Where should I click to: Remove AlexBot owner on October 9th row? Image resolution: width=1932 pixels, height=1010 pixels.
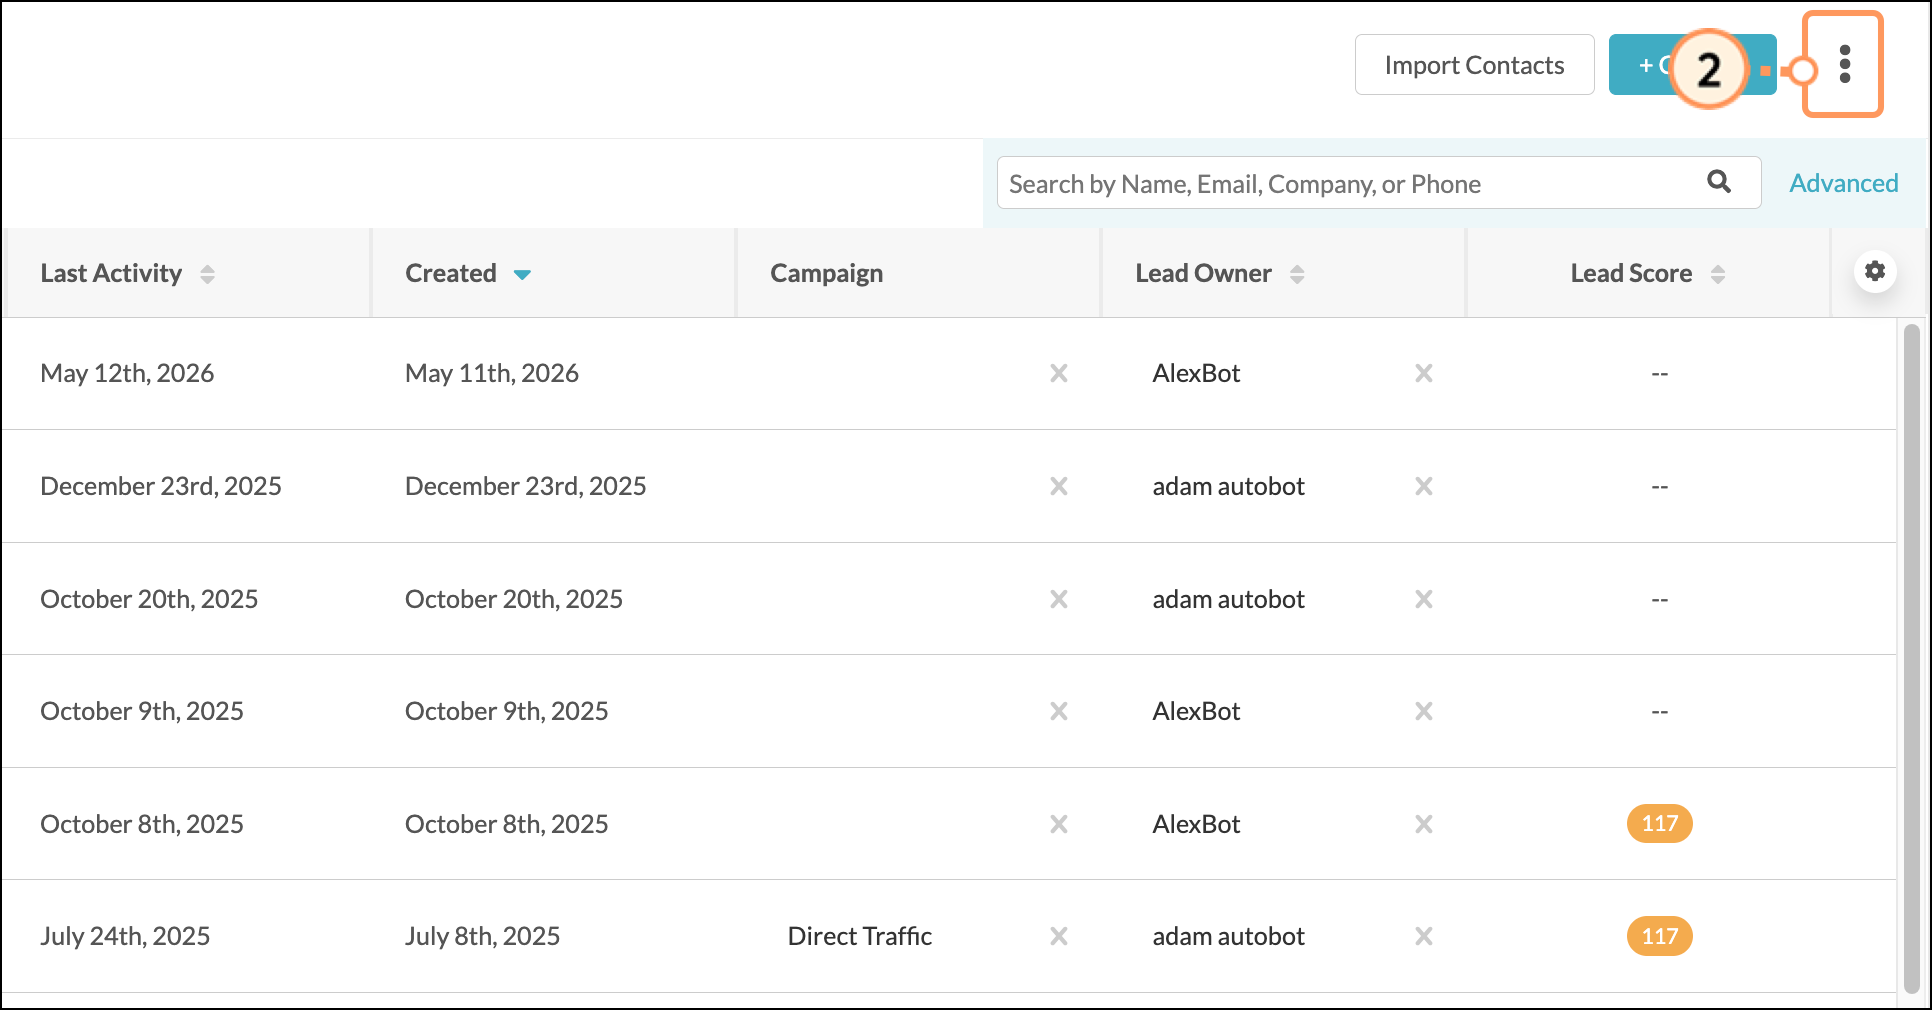coord(1424,711)
